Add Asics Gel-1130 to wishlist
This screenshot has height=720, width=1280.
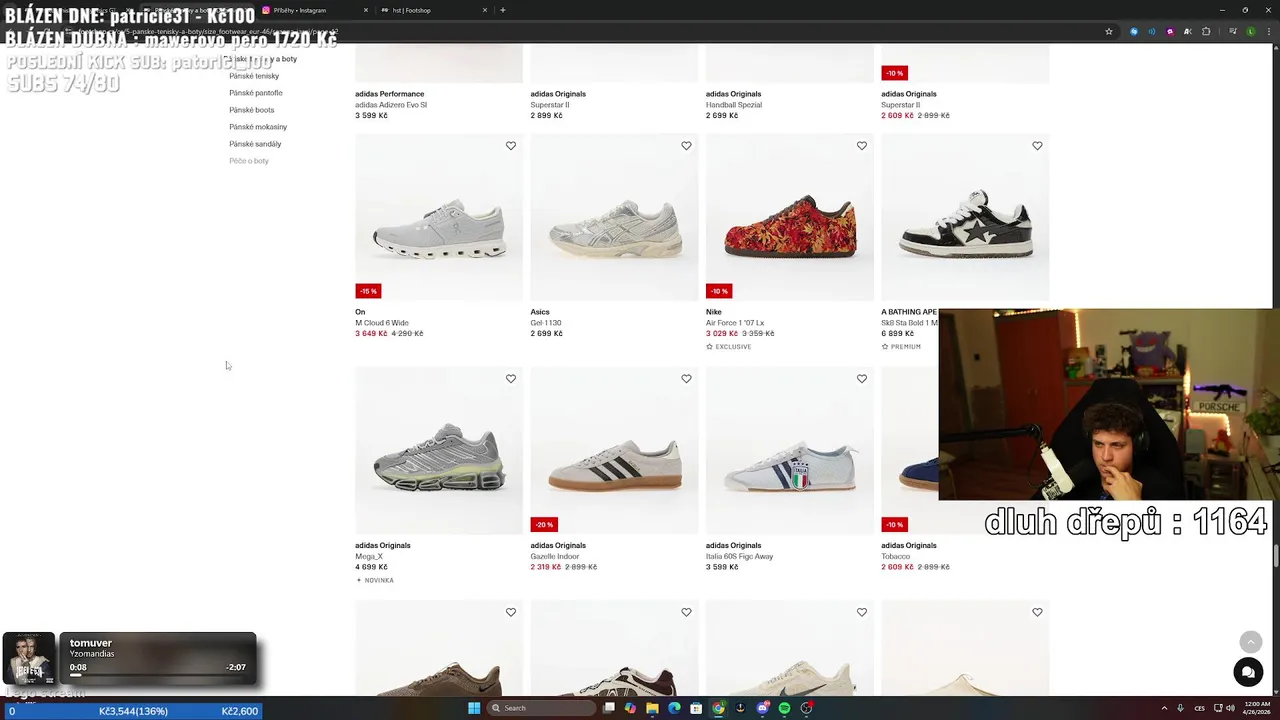686,146
